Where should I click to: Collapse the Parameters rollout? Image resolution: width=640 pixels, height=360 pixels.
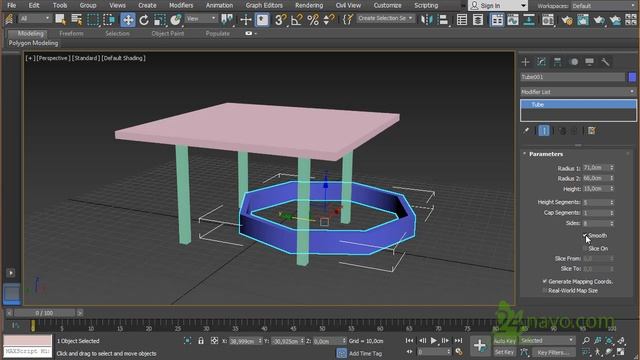[546, 154]
